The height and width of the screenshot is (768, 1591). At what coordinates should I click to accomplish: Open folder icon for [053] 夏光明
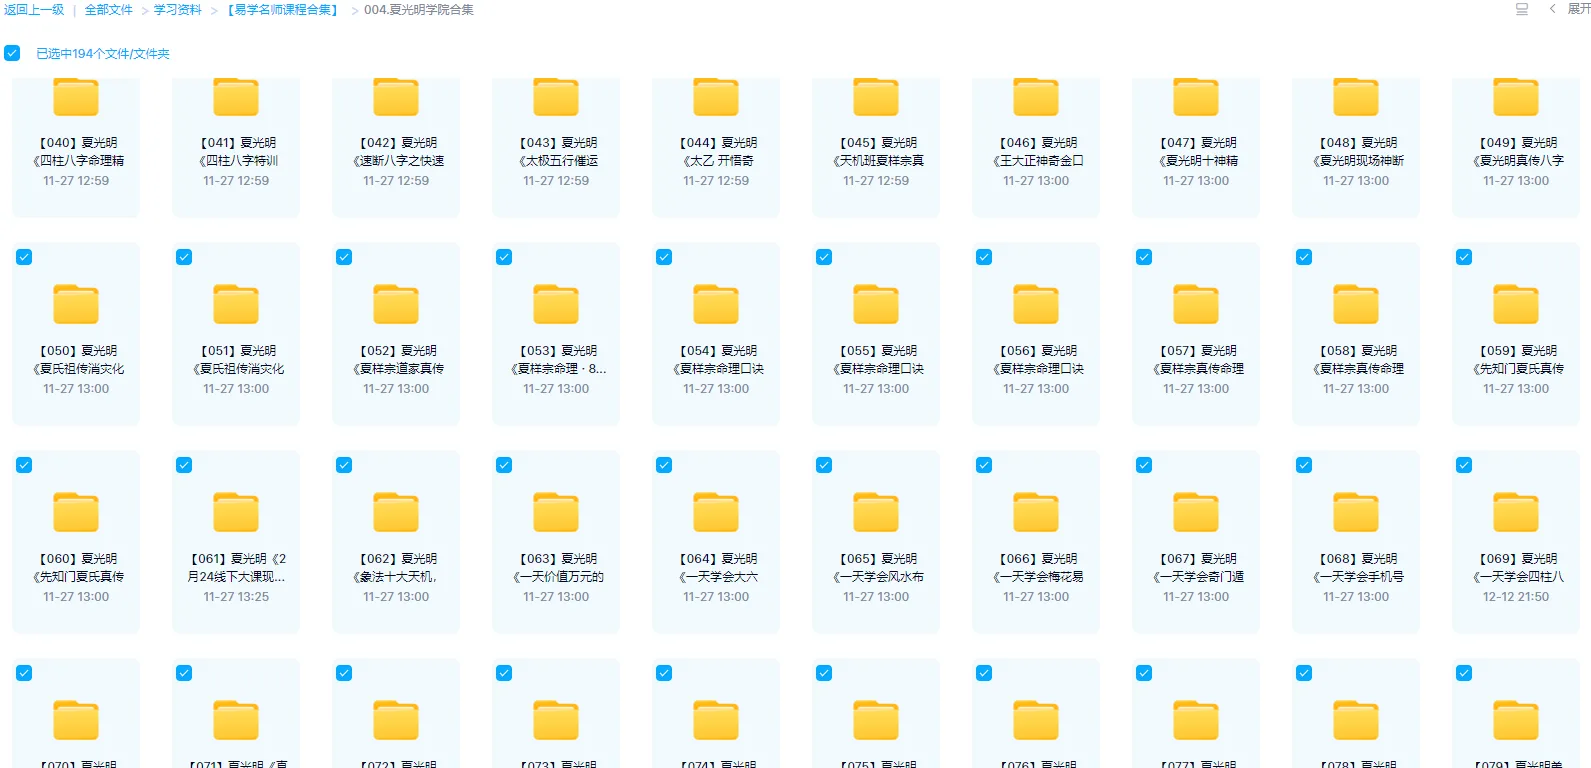point(556,304)
